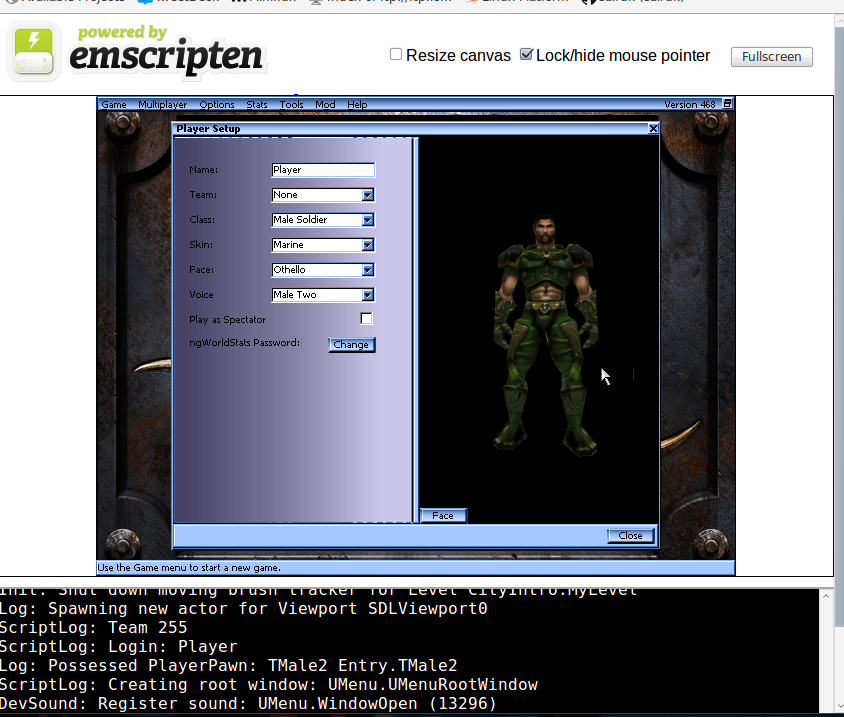Open the Multiplayer menu
The width and height of the screenshot is (844, 717).
[162, 104]
